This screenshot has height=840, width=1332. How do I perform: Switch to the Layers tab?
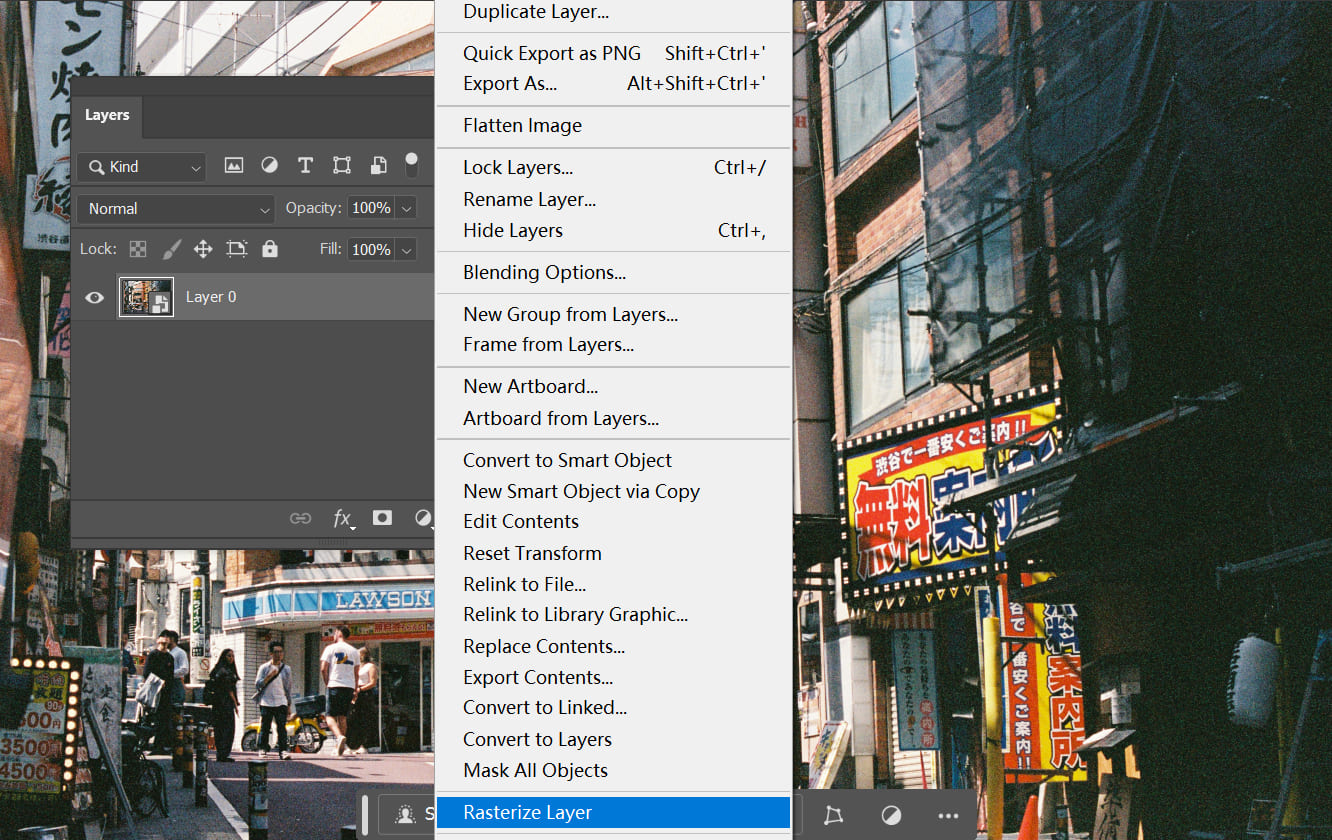tap(107, 115)
